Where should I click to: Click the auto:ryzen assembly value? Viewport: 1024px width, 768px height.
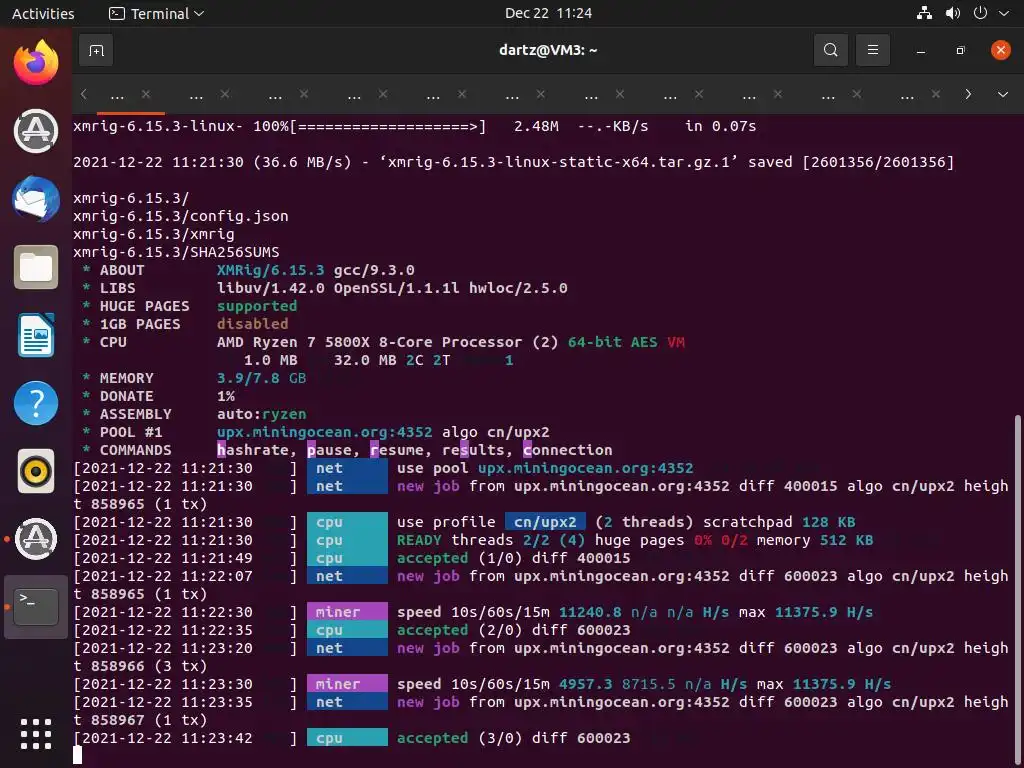(261, 414)
